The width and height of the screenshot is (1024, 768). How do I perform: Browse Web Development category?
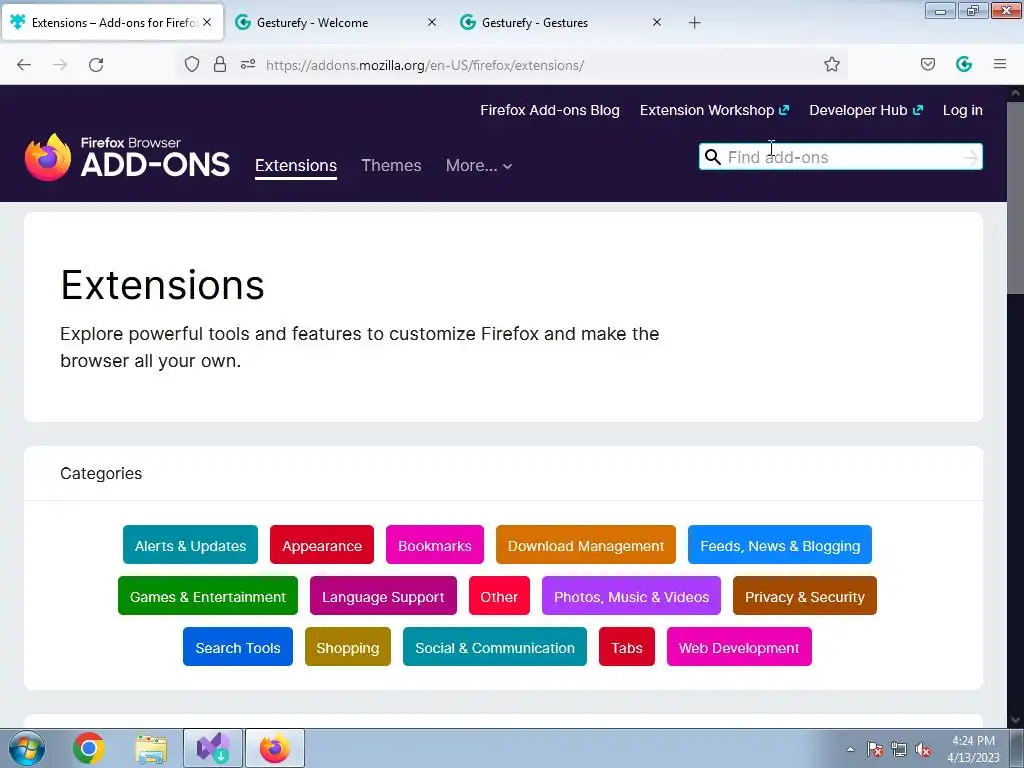click(x=739, y=647)
